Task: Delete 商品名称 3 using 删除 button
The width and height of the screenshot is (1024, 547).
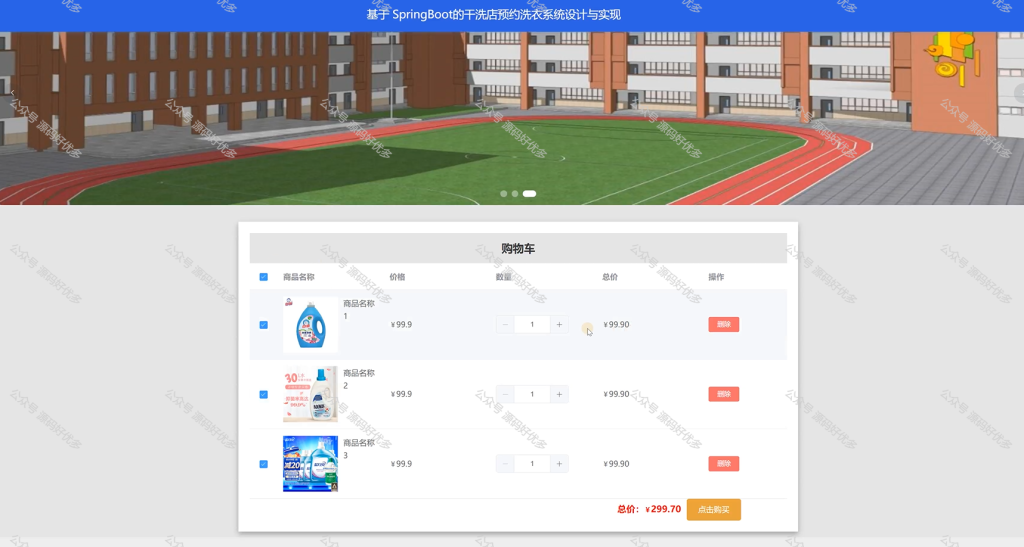Action: [x=724, y=464]
